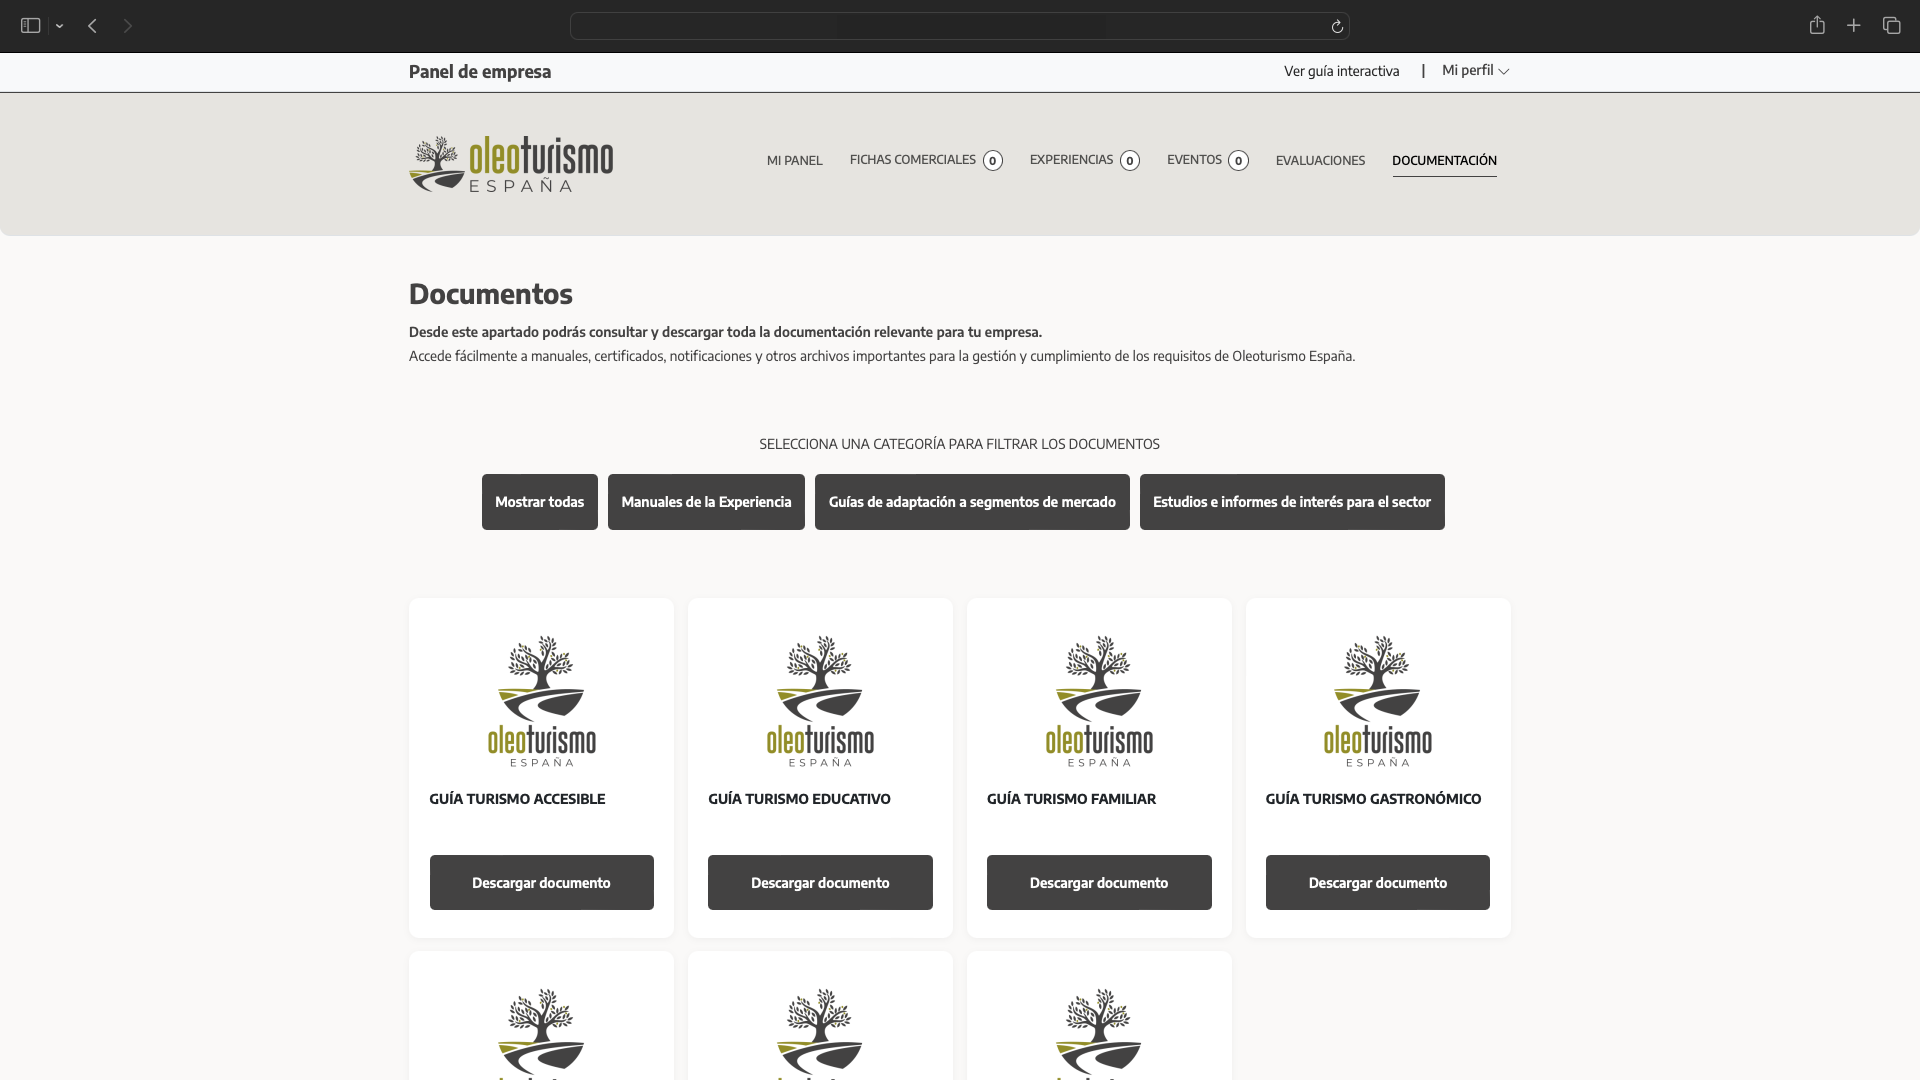The width and height of the screenshot is (1920, 1080).
Task: Filter by Estudios e informes category
Action: [1291, 502]
